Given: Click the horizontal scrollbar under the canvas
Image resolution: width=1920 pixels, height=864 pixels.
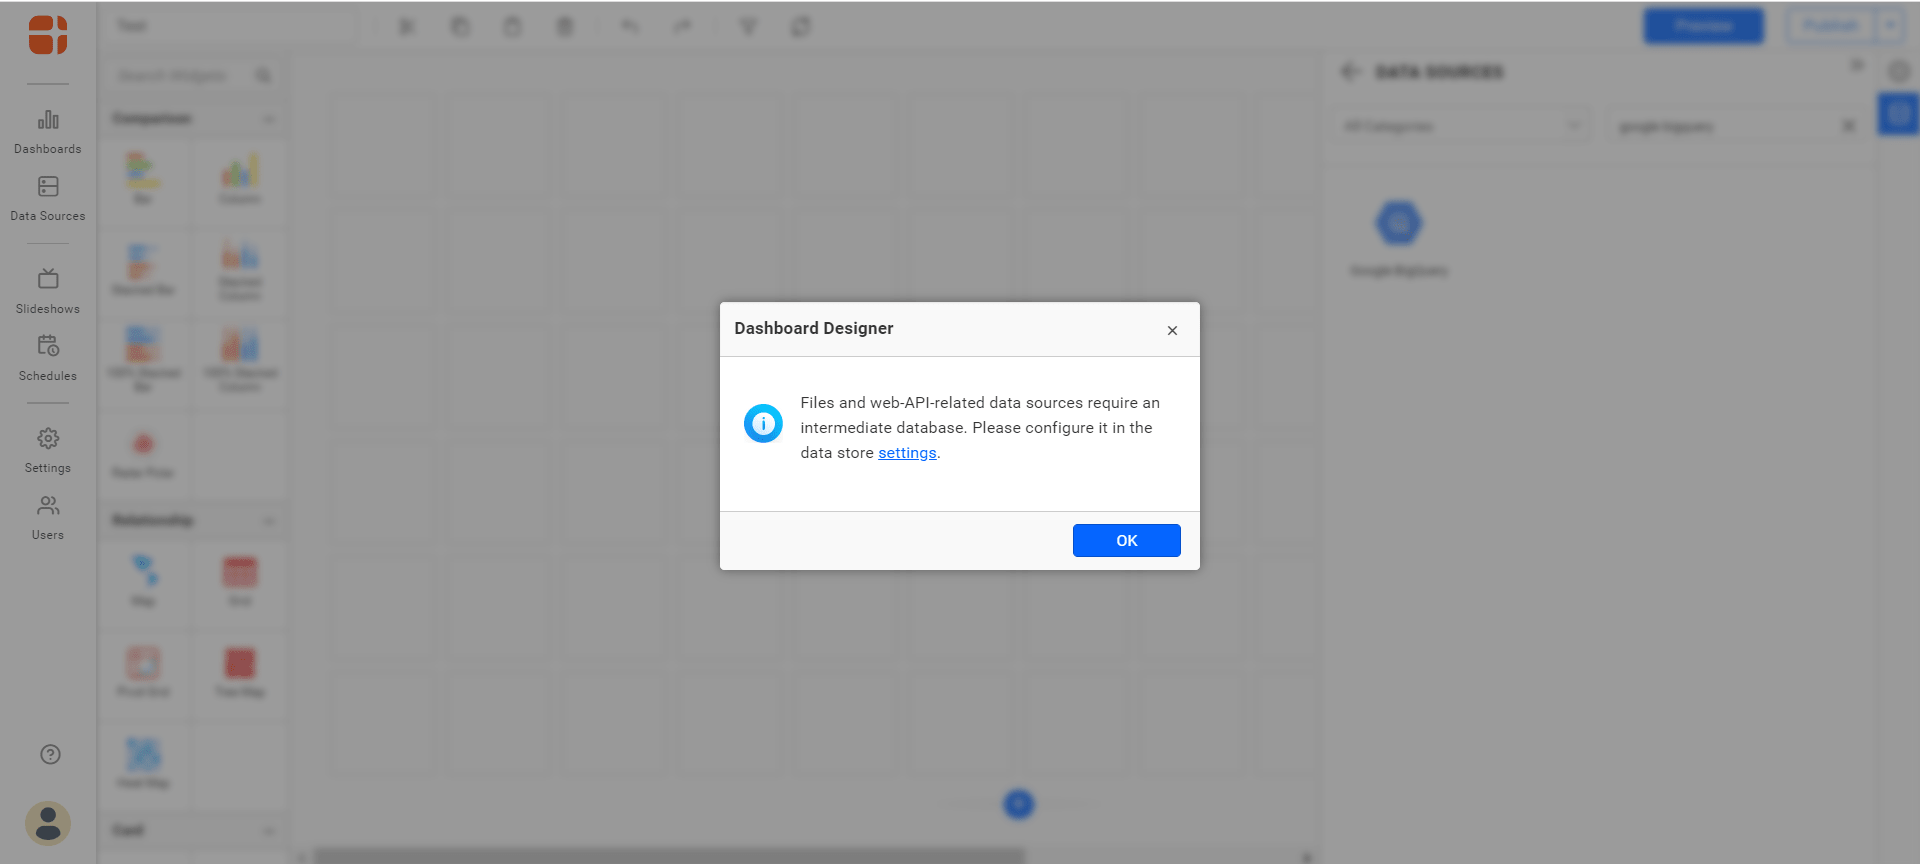Looking at the screenshot, I should [669, 856].
